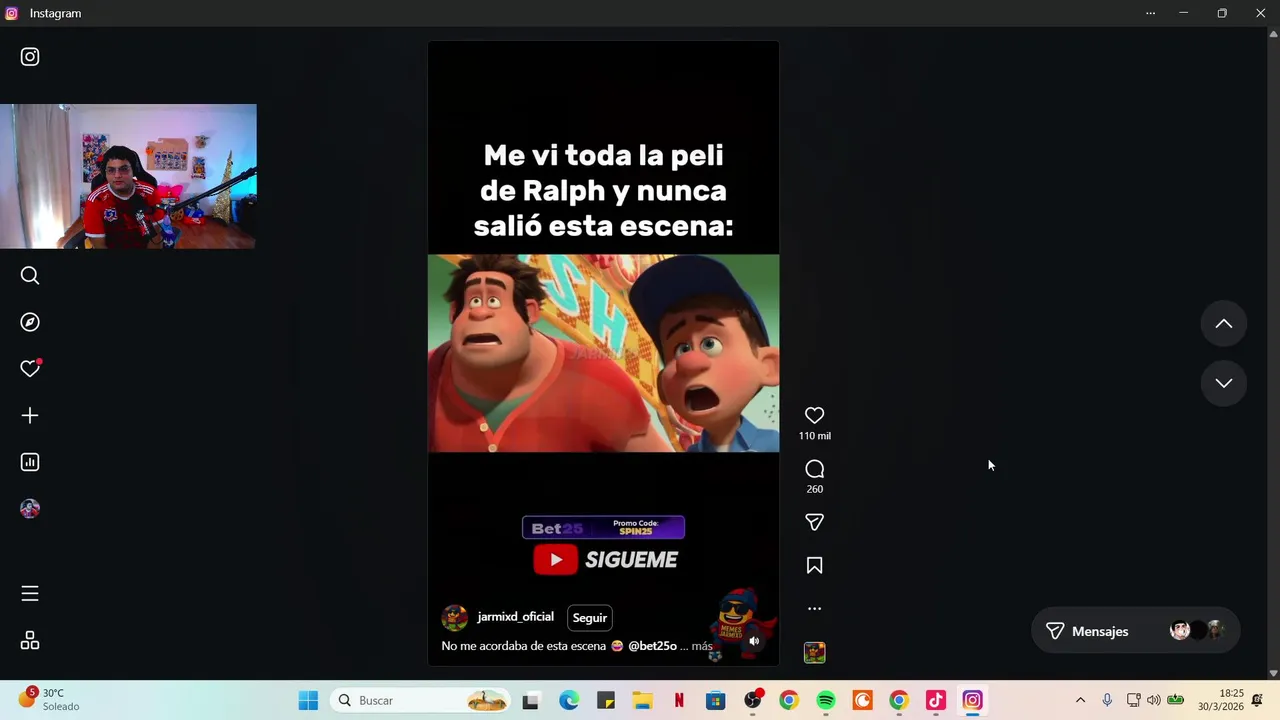1280x720 pixels.
Task: Open Explore compass icon in sidebar
Action: click(x=30, y=322)
